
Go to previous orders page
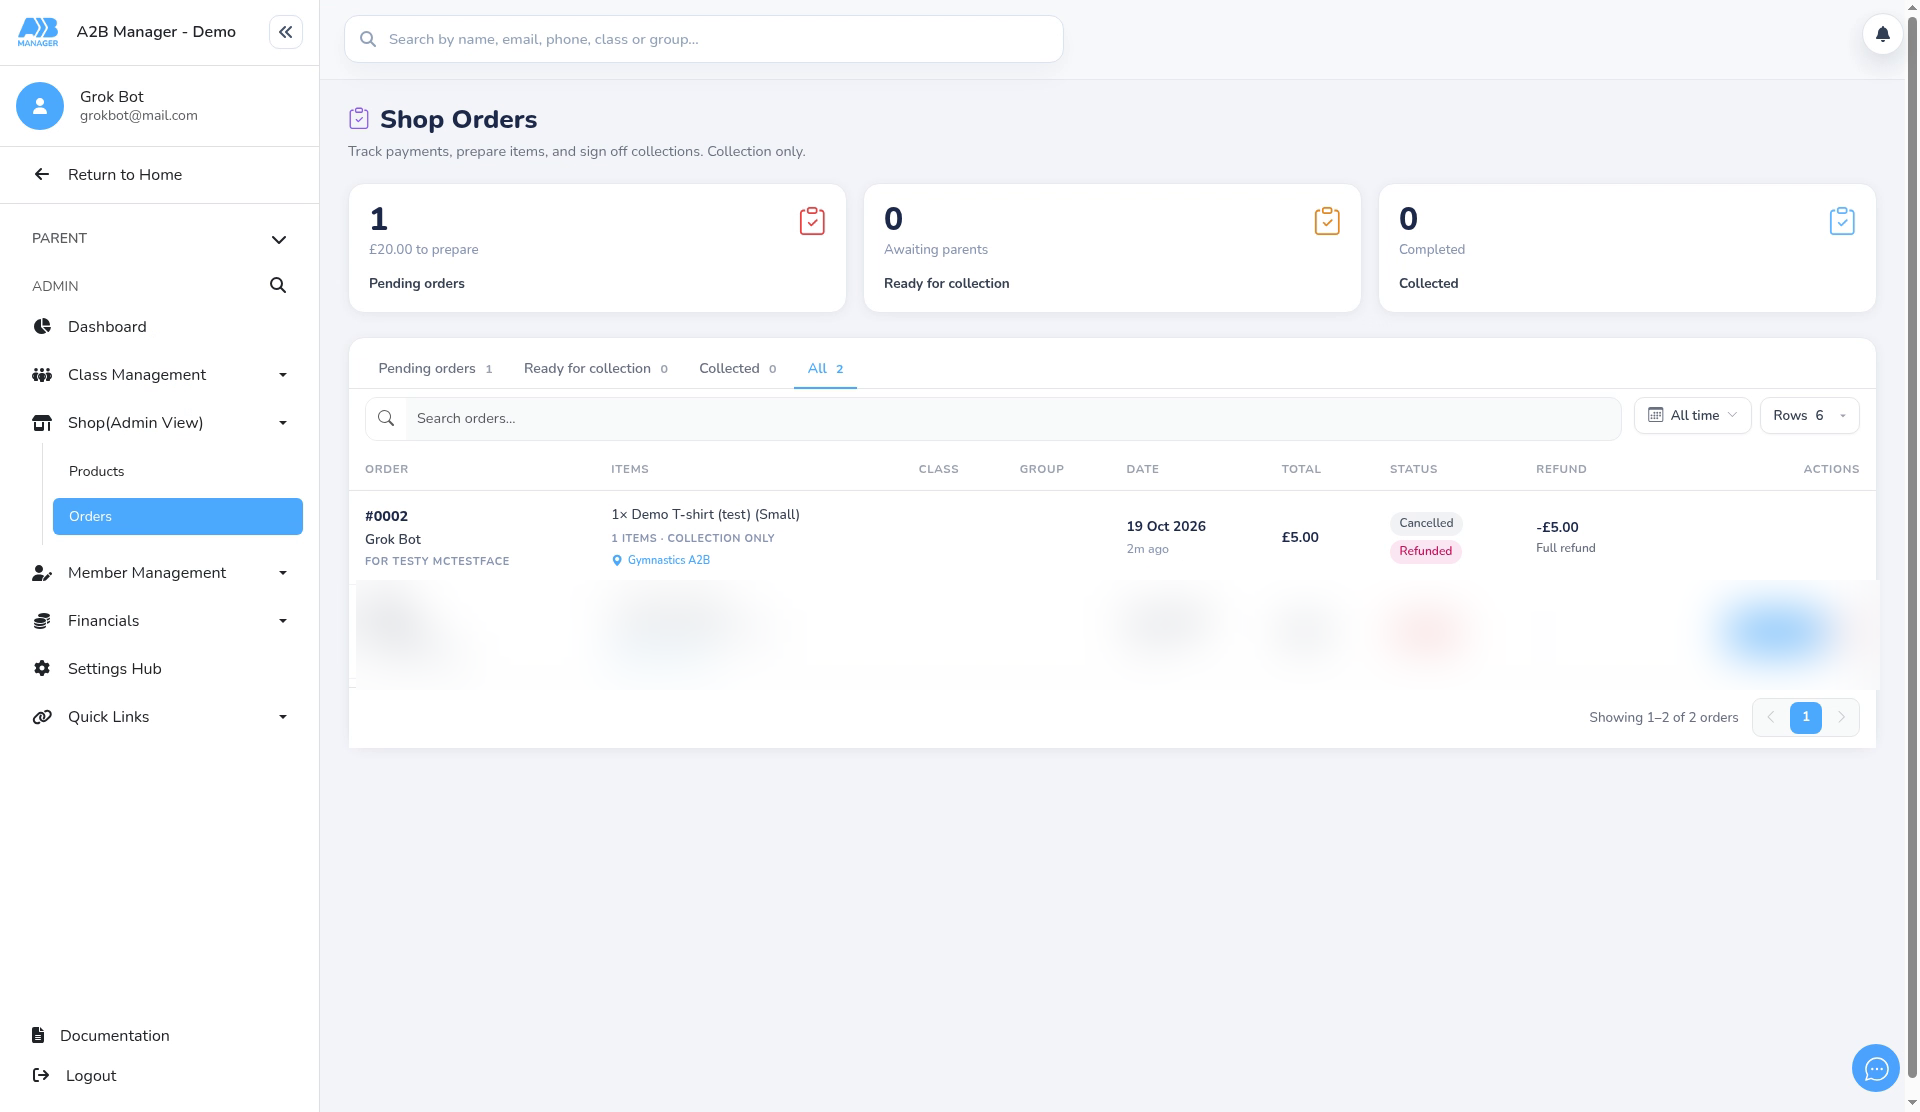coord(1770,717)
